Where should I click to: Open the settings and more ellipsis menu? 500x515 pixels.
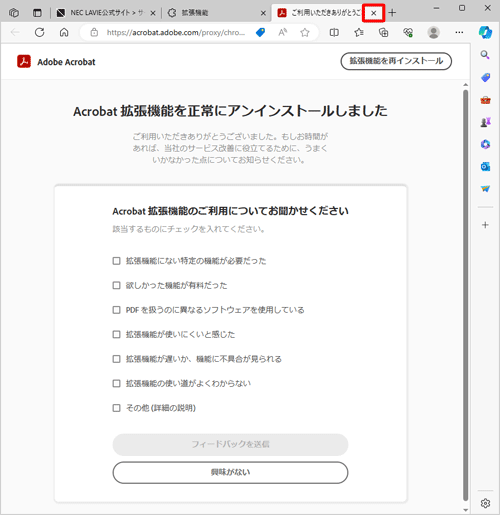459,32
